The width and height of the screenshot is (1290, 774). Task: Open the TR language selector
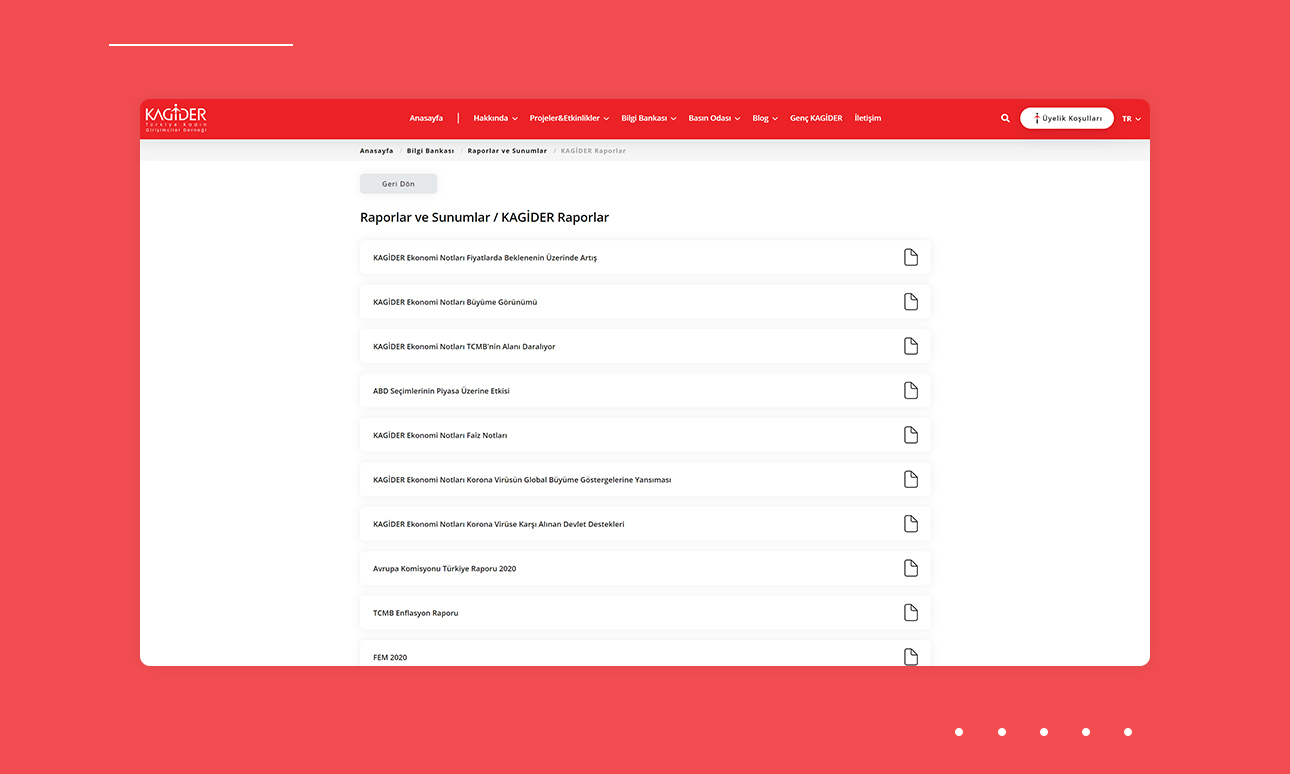click(1131, 118)
